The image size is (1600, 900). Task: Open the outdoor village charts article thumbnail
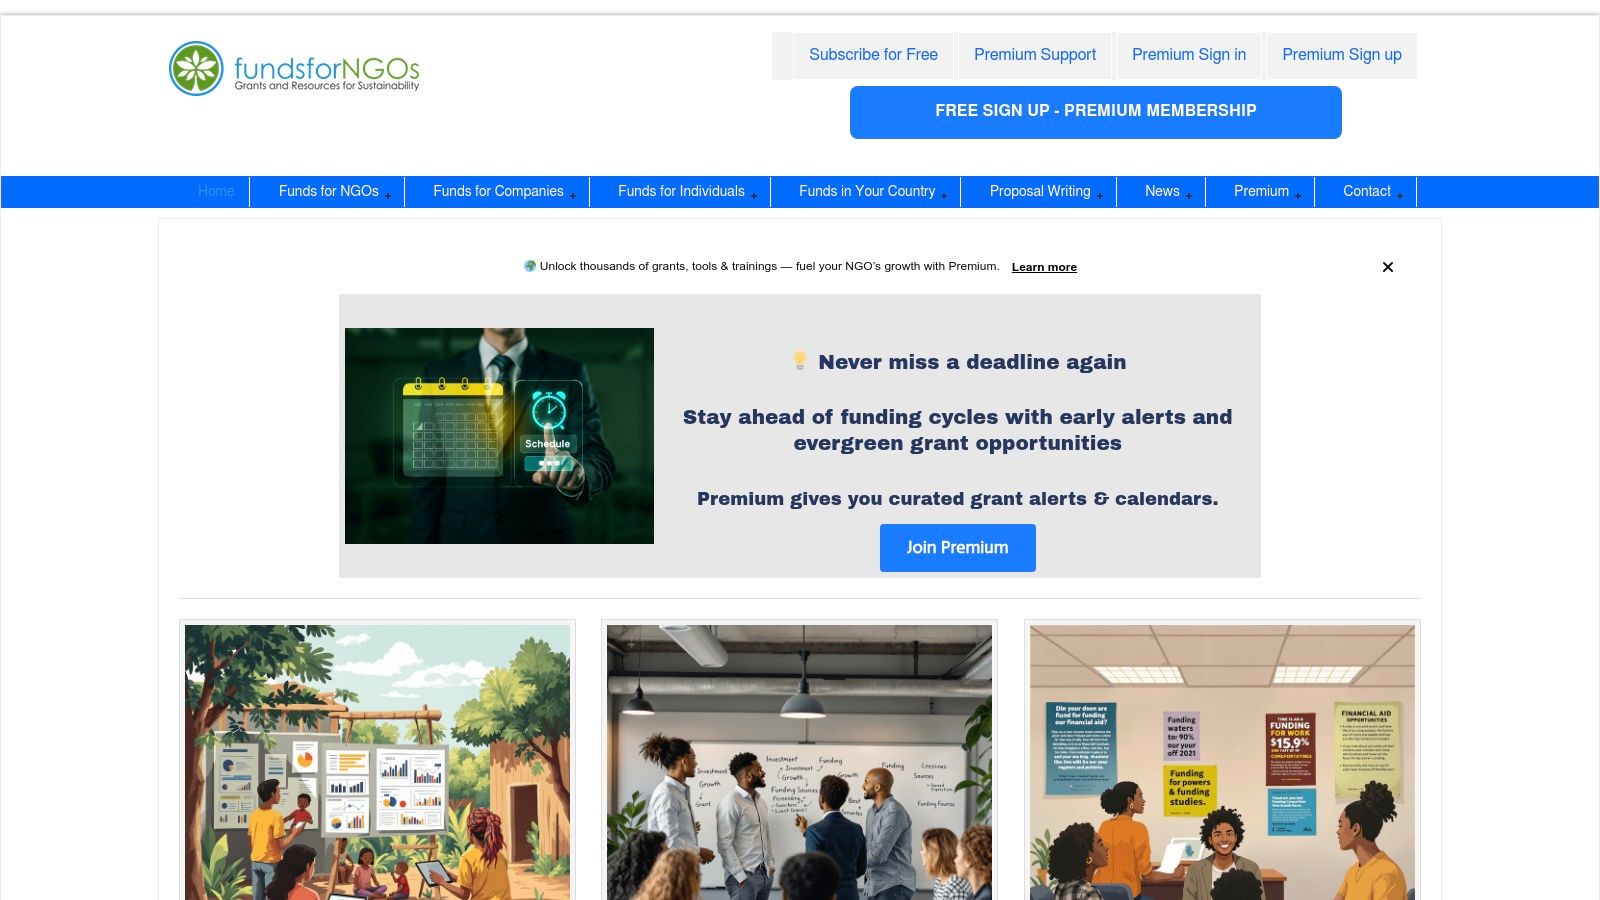pos(377,762)
